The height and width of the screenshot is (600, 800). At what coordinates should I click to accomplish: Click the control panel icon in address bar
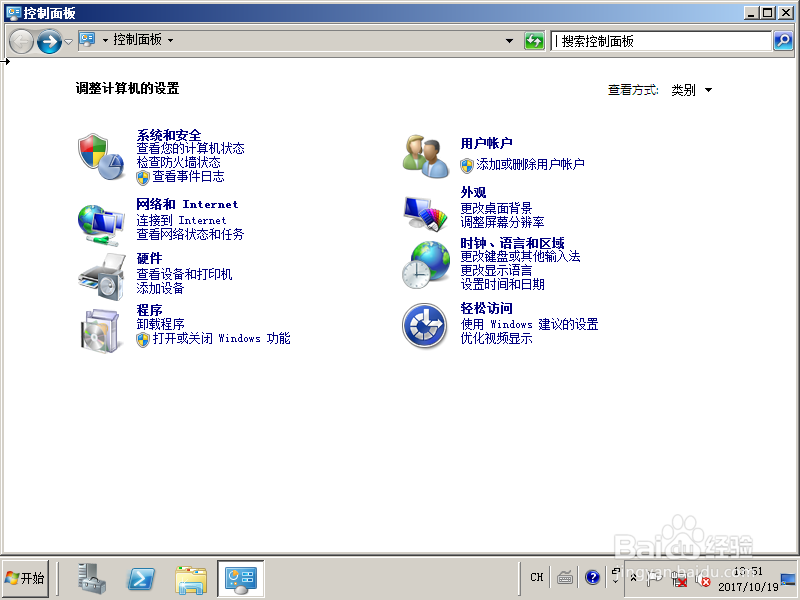(x=87, y=40)
